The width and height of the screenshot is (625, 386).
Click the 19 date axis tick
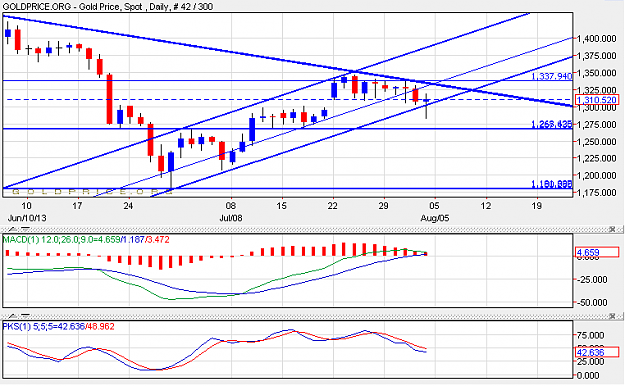coord(537,206)
